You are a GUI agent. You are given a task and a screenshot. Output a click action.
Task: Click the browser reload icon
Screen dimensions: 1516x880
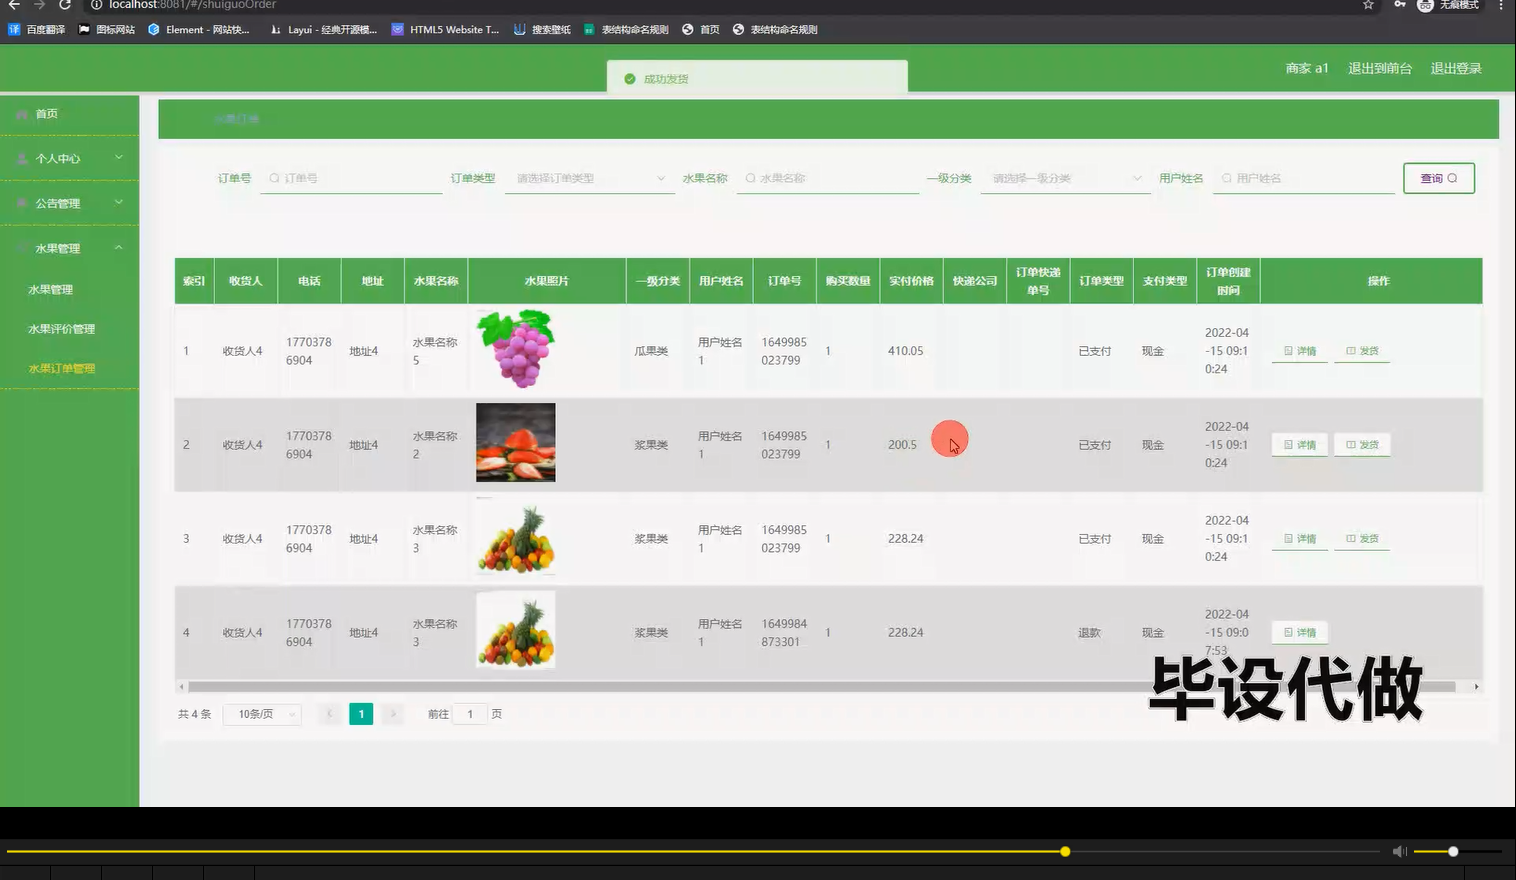(64, 5)
